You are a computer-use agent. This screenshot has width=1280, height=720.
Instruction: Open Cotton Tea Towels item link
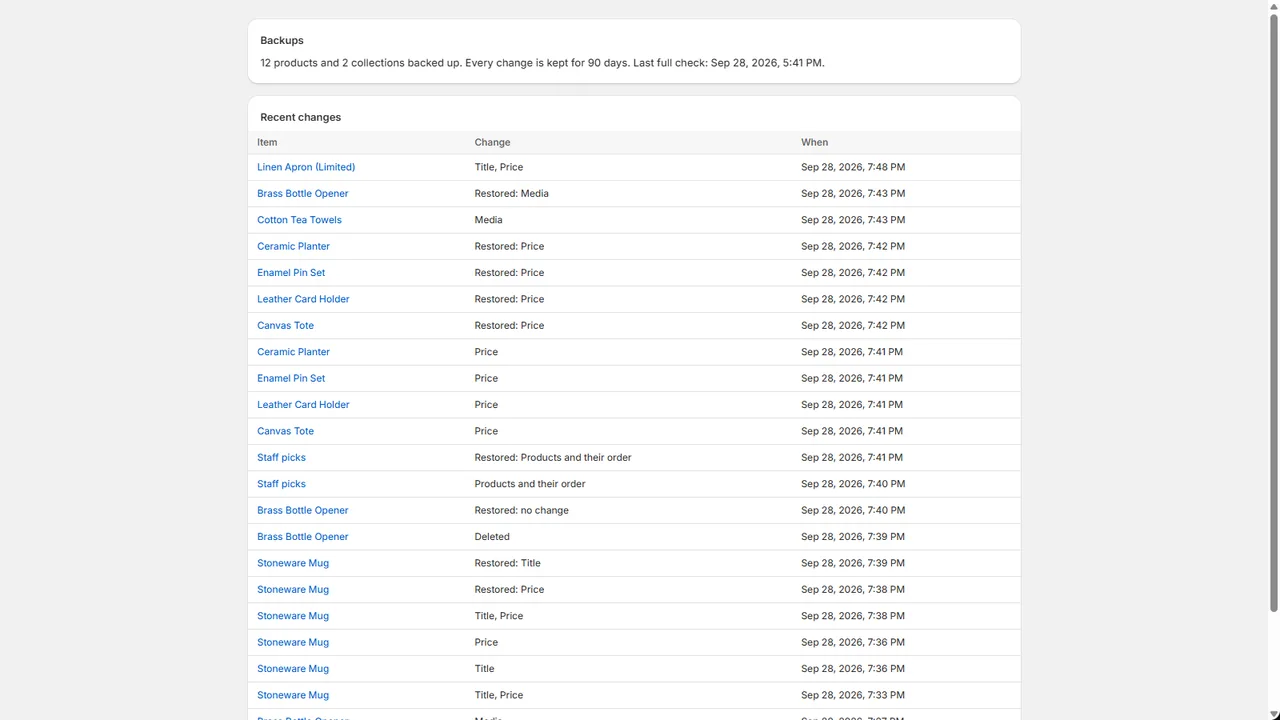click(299, 220)
